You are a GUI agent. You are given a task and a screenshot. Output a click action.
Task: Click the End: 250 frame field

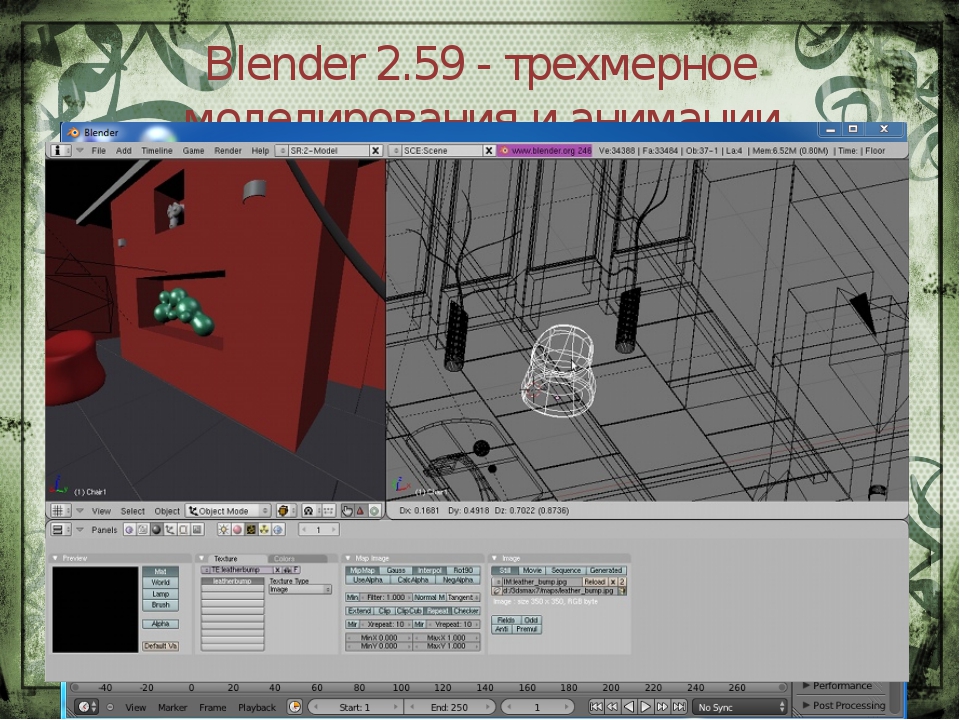(449, 707)
